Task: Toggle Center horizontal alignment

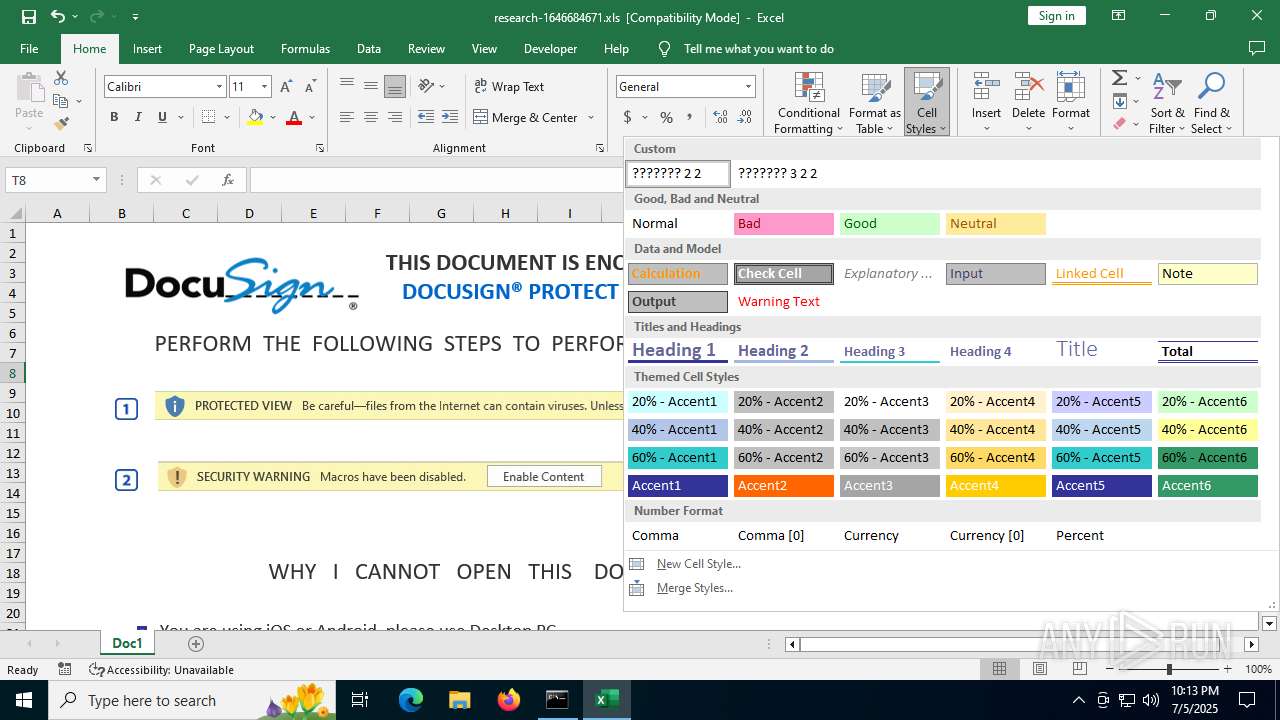Action: pos(371,117)
